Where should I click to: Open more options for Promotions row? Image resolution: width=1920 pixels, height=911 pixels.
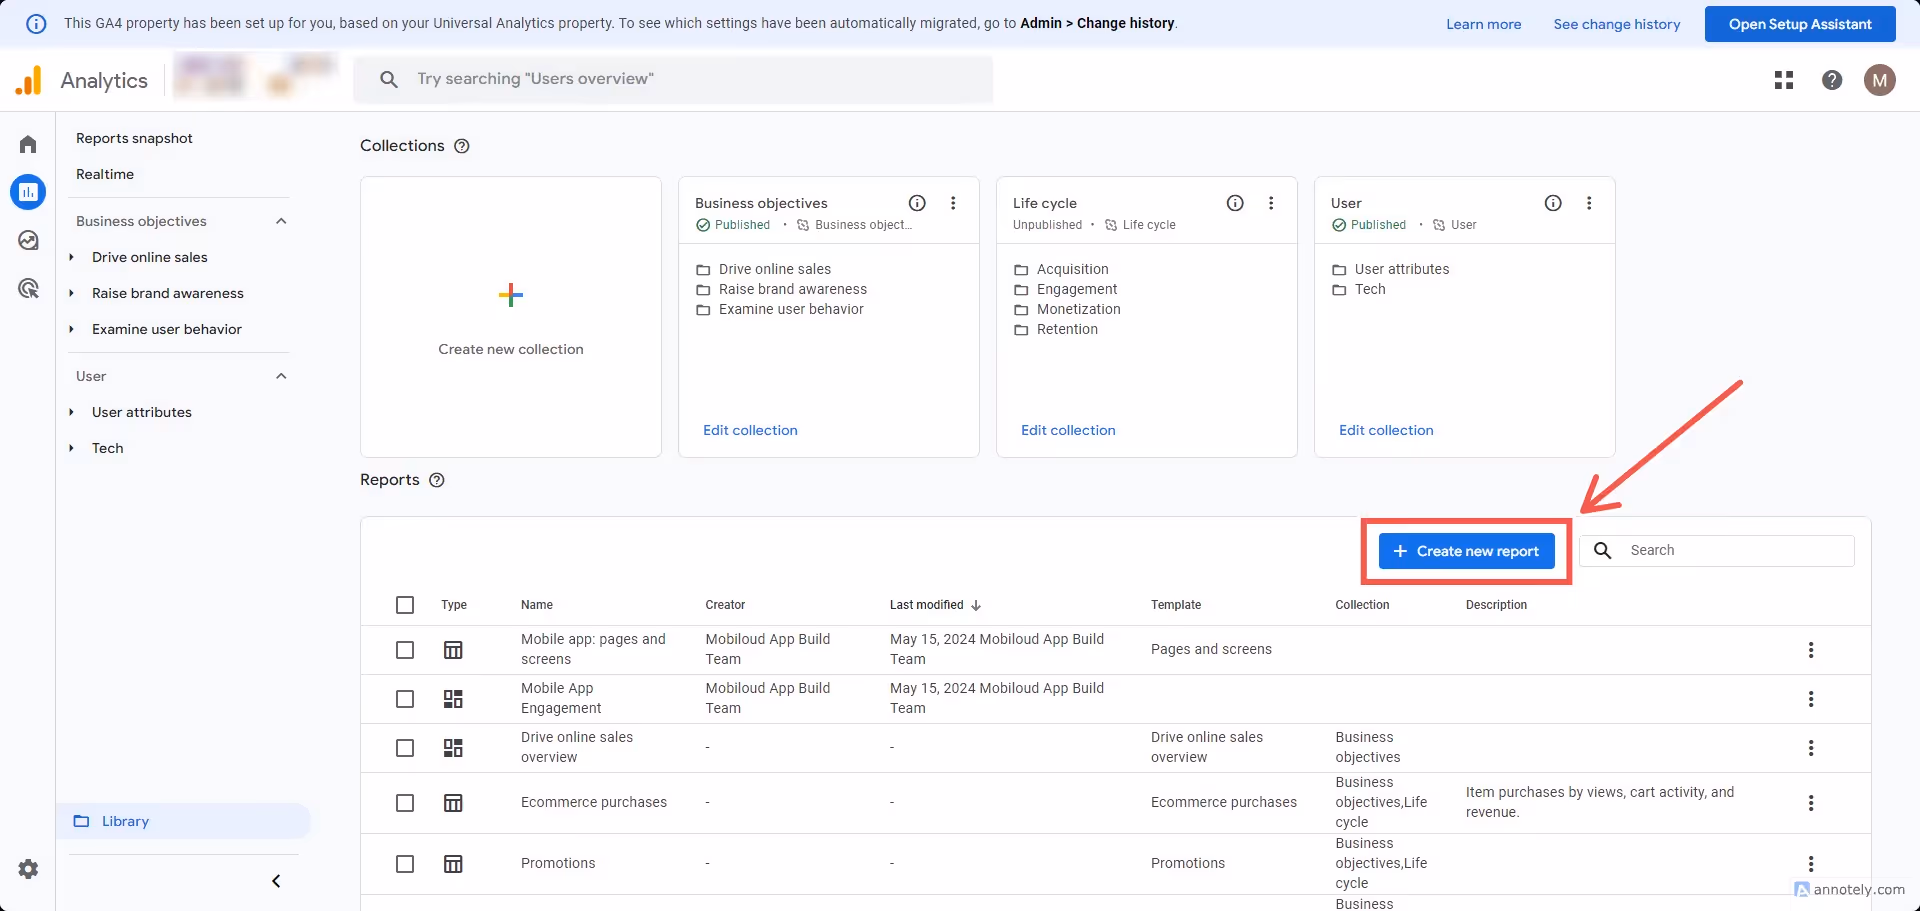(1811, 864)
